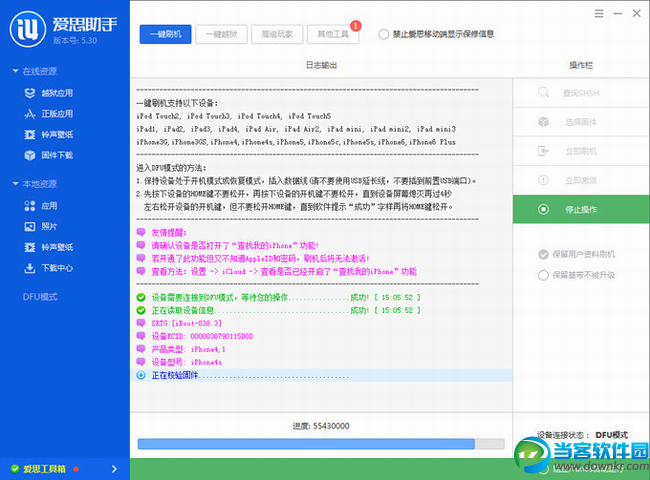The height and width of the screenshot is (480, 650).
Task: Collapse the 在线资源 section
Action: tap(15, 71)
